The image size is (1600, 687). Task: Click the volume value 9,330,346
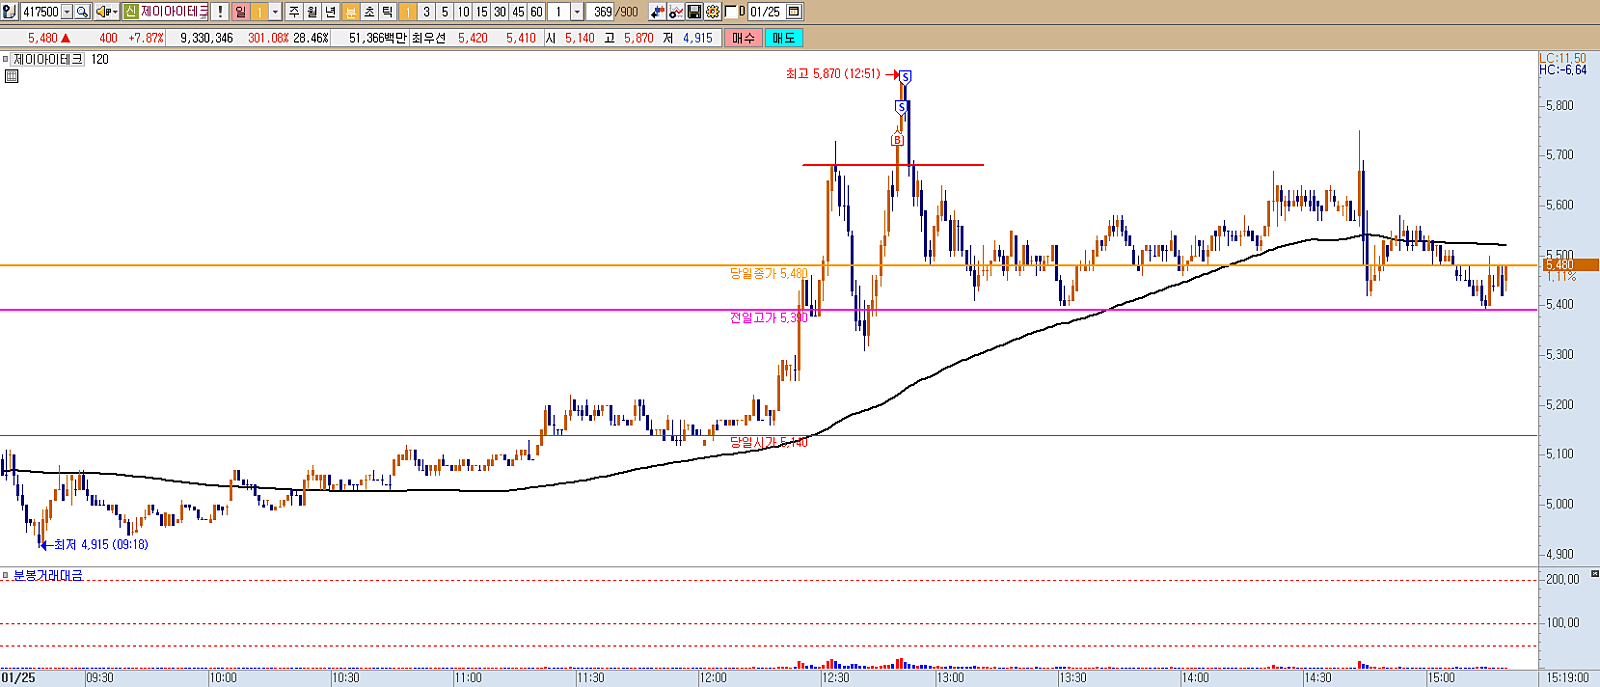click(x=207, y=38)
